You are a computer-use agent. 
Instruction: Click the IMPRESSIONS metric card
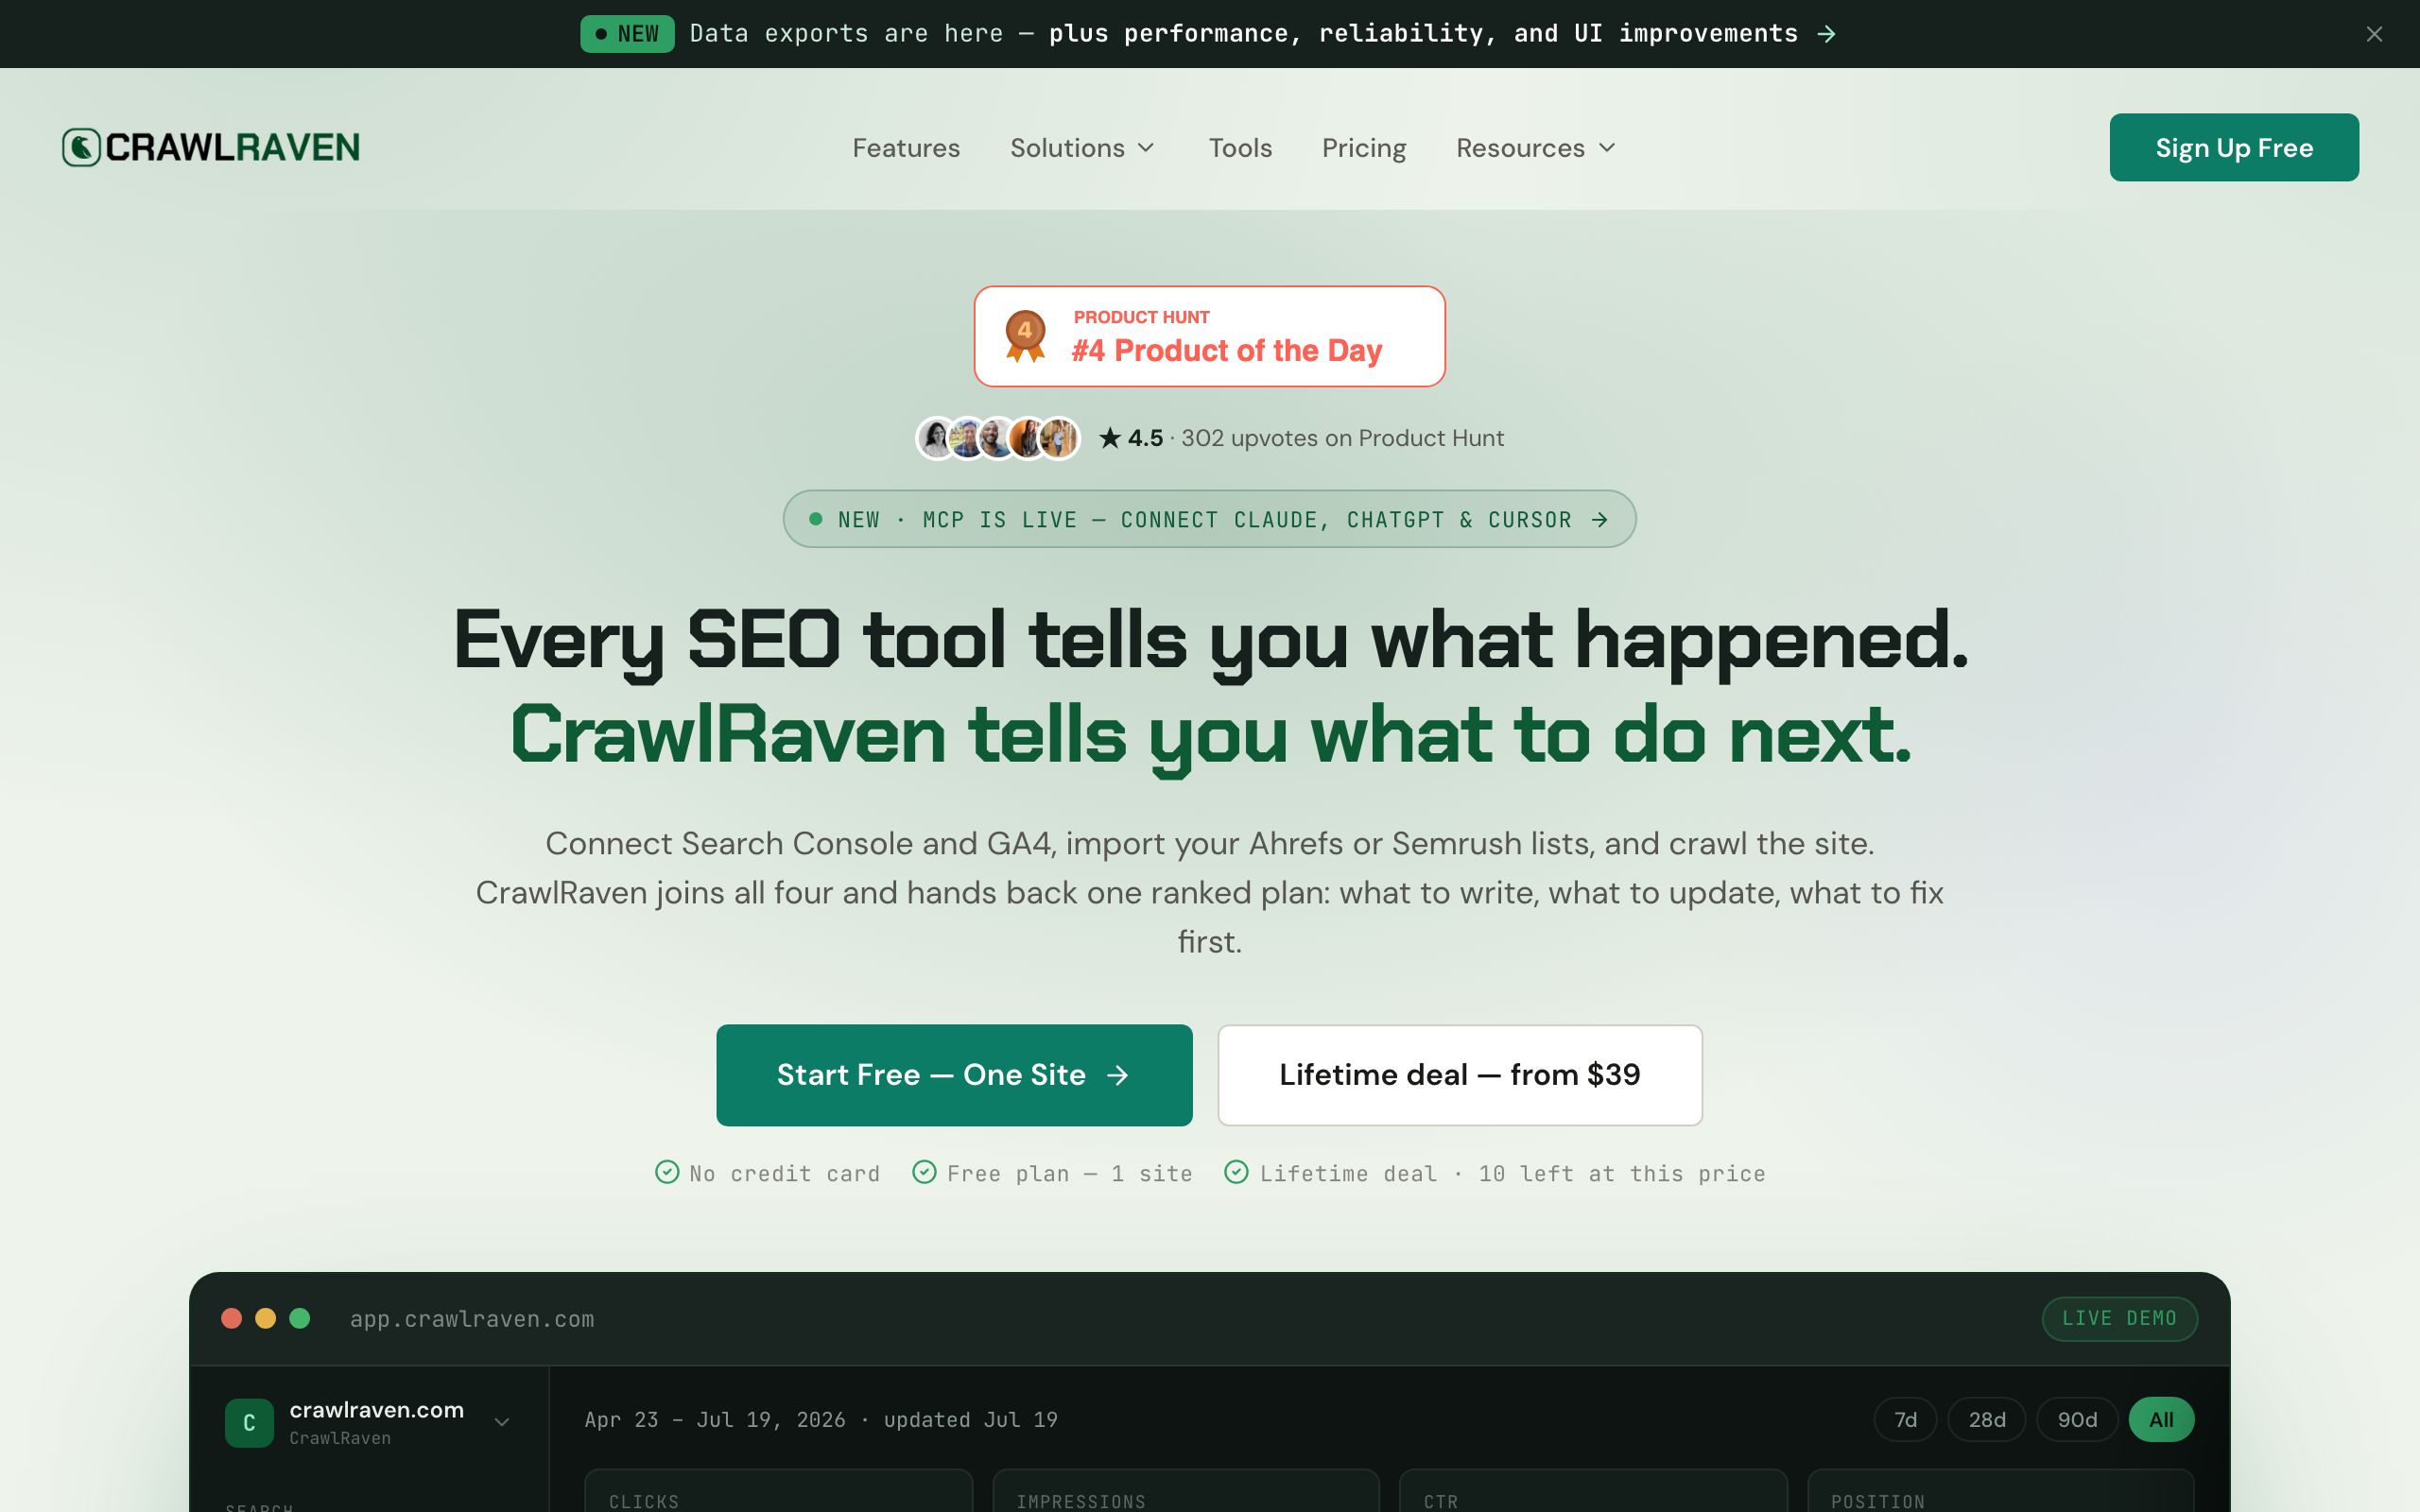1186,1491
